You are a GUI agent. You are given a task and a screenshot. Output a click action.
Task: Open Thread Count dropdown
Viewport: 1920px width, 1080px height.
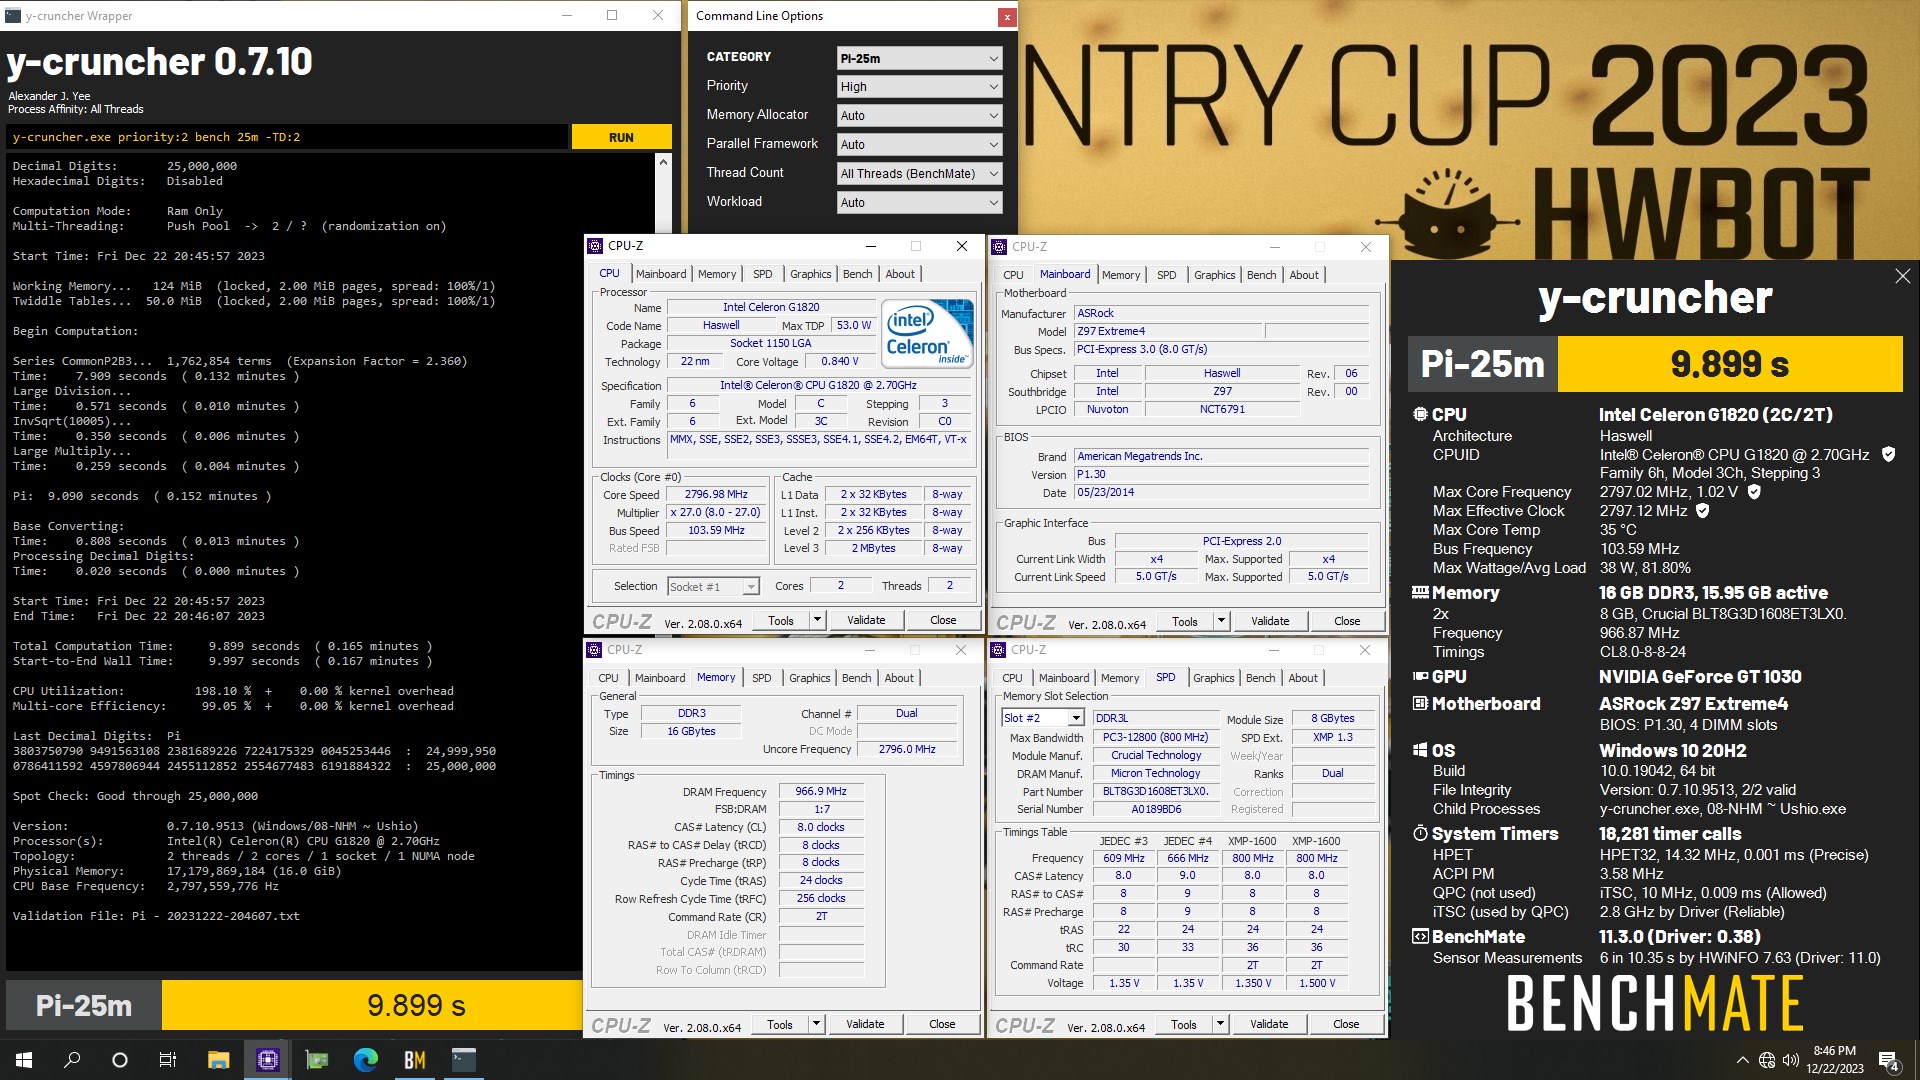click(919, 173)
